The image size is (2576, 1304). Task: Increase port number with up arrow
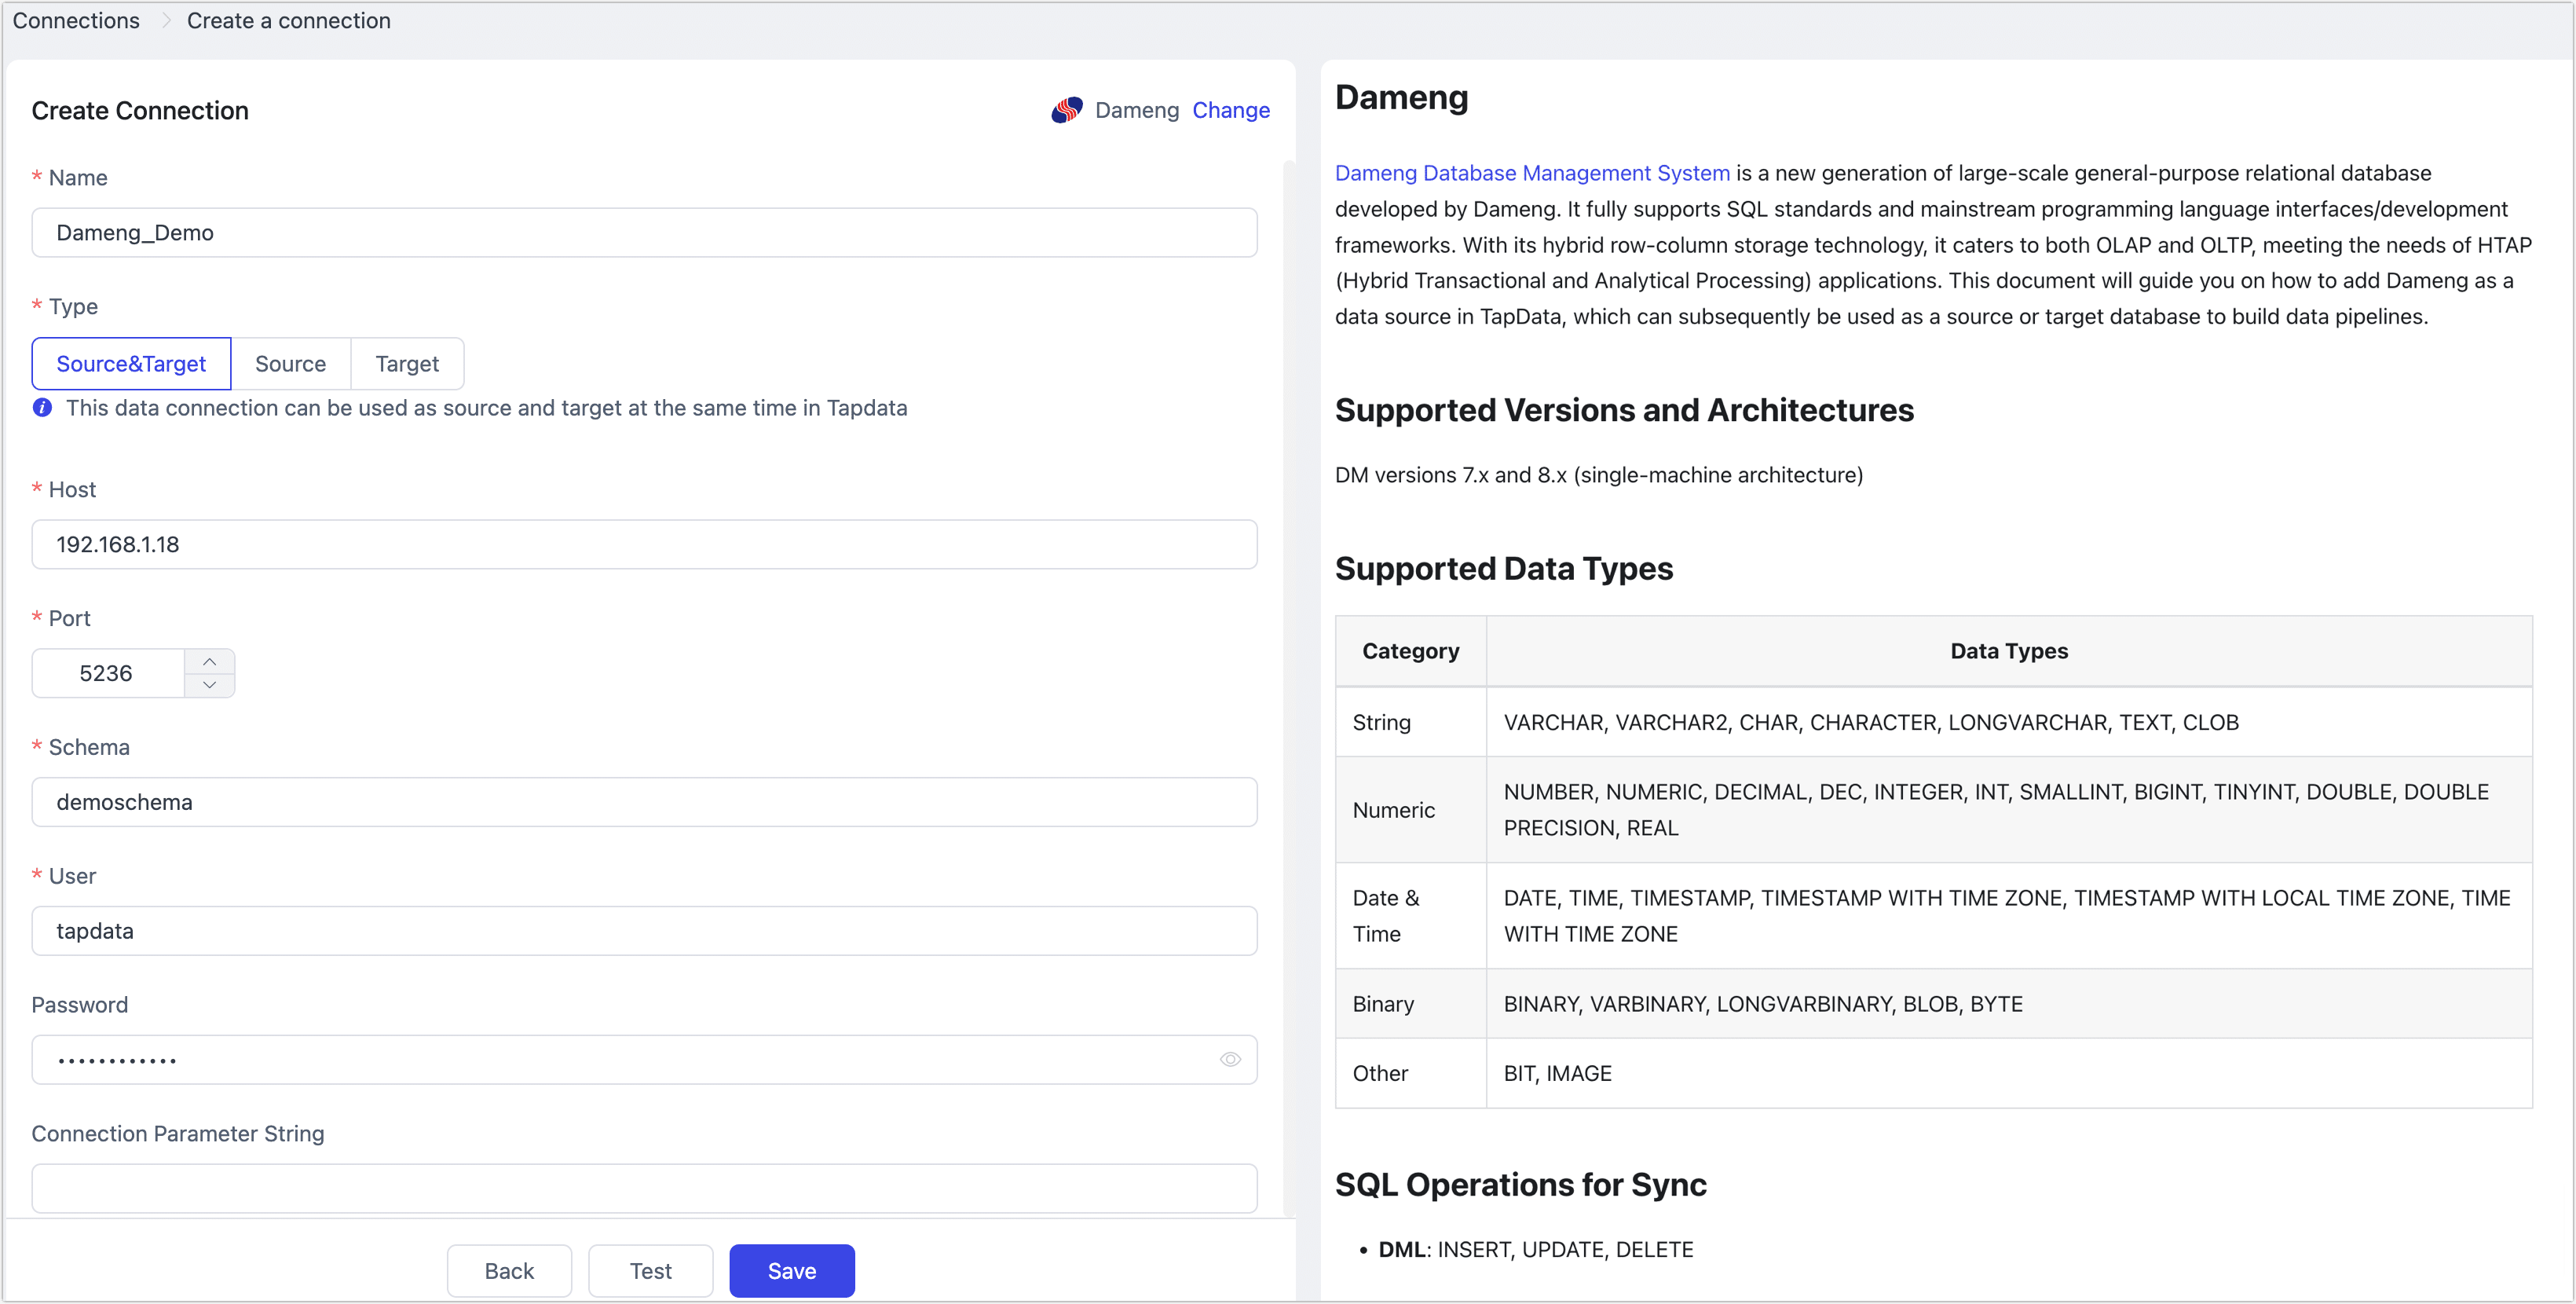point(209,662)
